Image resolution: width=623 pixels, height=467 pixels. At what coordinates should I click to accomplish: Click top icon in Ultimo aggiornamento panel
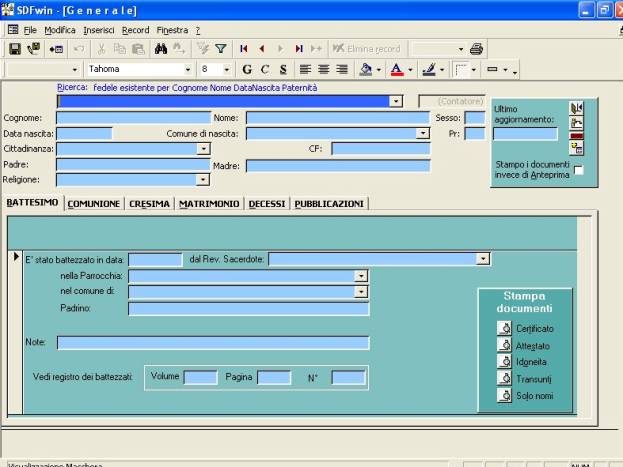[577, 108]
